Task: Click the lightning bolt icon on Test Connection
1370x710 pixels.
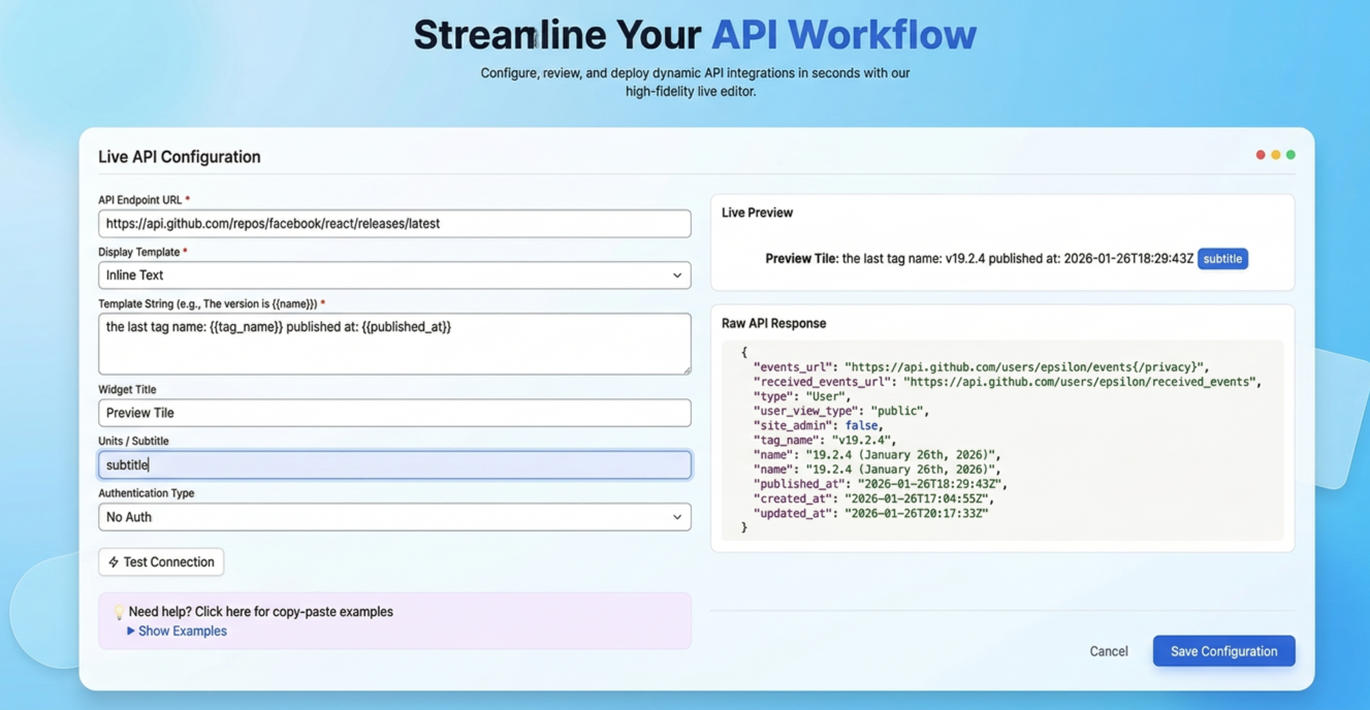Action: click(x=113, y=562)
